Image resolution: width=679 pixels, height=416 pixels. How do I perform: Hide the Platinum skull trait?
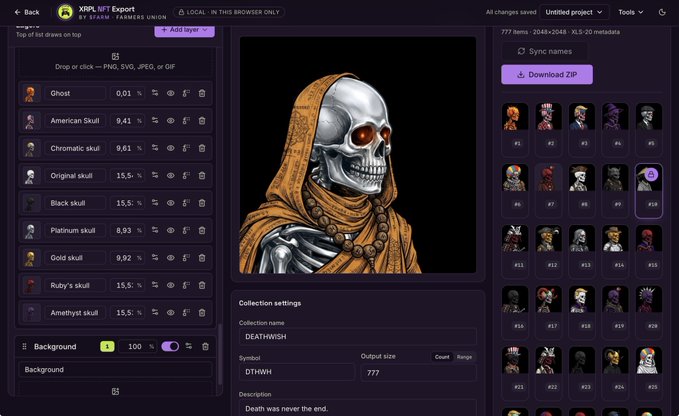171,230
